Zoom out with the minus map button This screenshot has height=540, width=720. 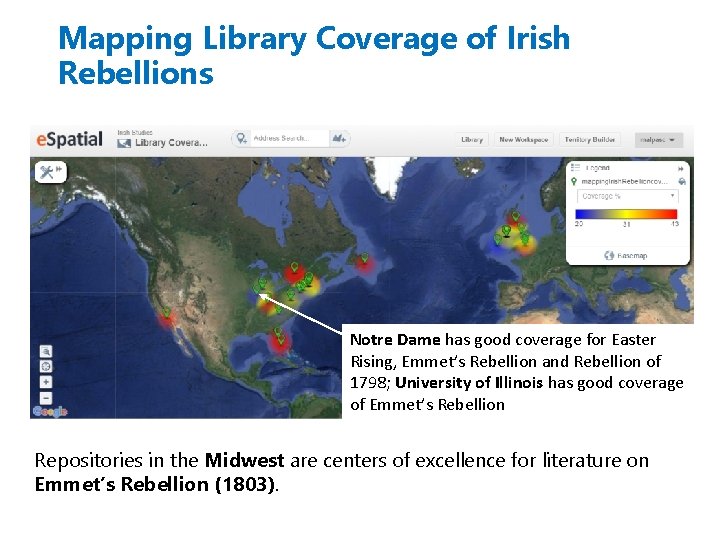(x=46, y=398)
